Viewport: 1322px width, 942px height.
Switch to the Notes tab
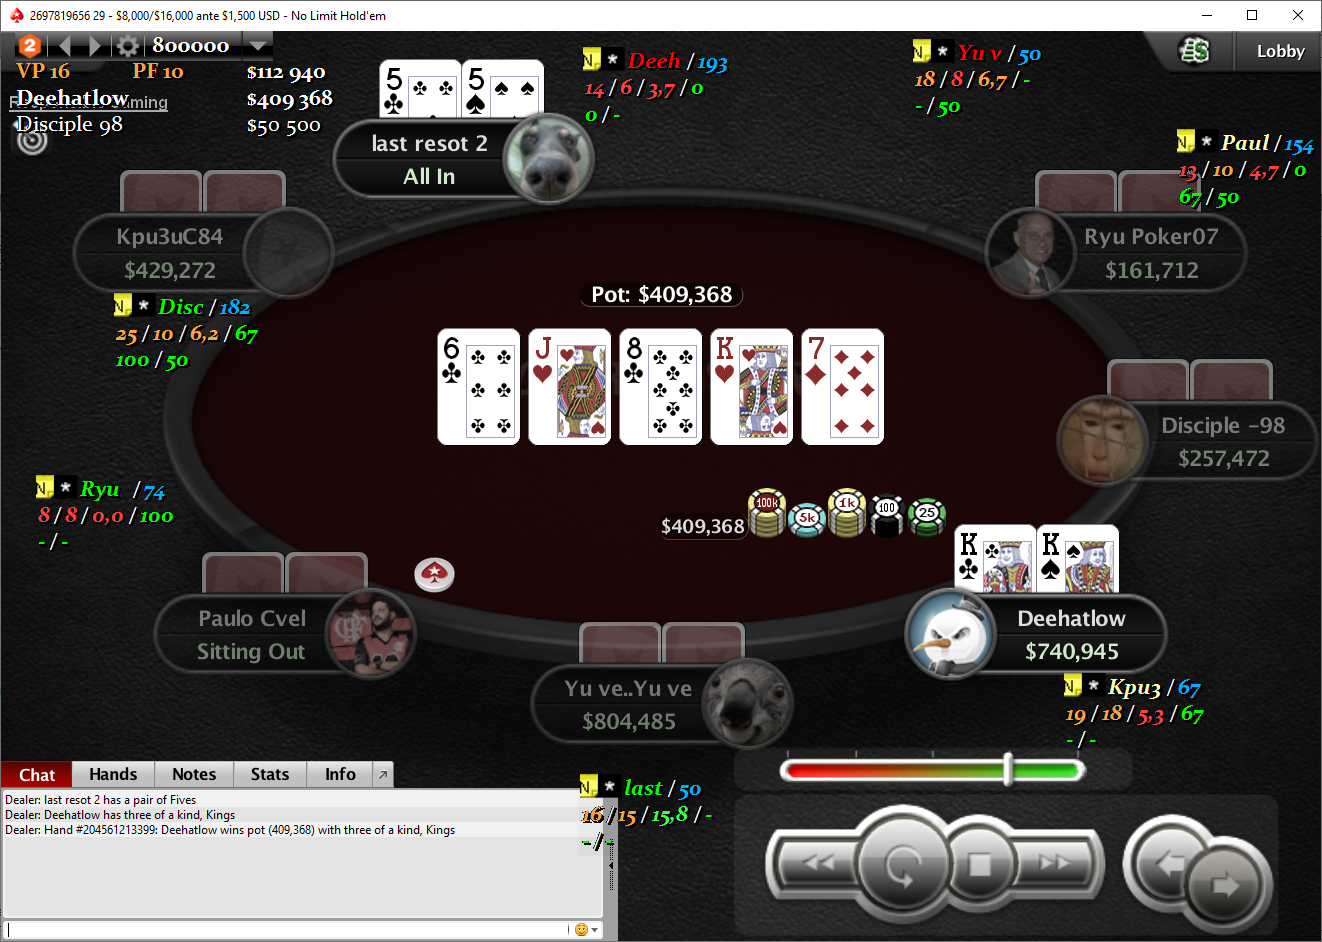click(x=194, y=775)
